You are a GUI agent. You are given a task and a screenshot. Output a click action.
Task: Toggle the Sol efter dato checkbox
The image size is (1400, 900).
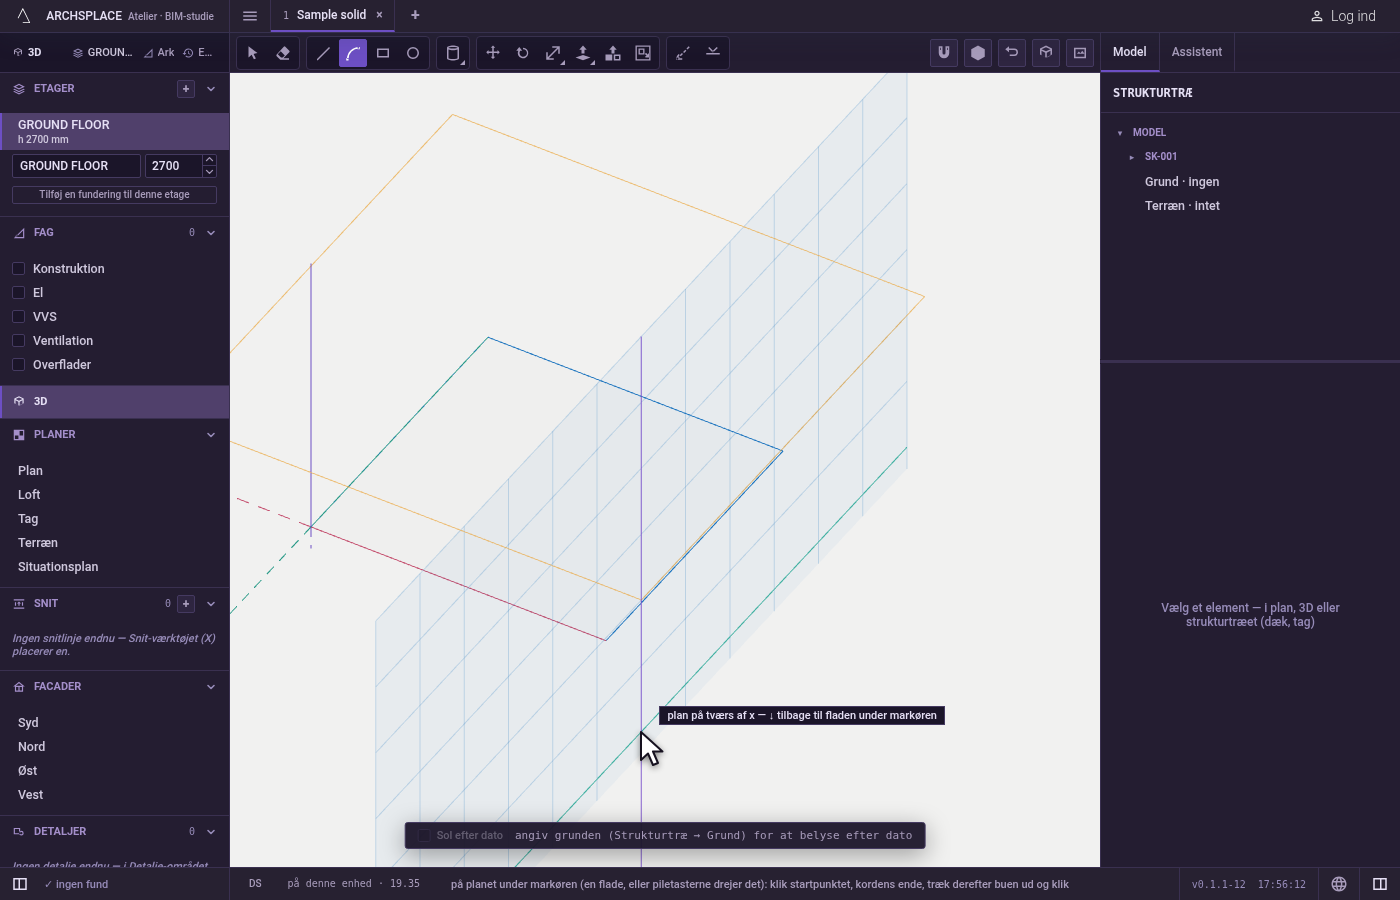[x=425, y=835]
